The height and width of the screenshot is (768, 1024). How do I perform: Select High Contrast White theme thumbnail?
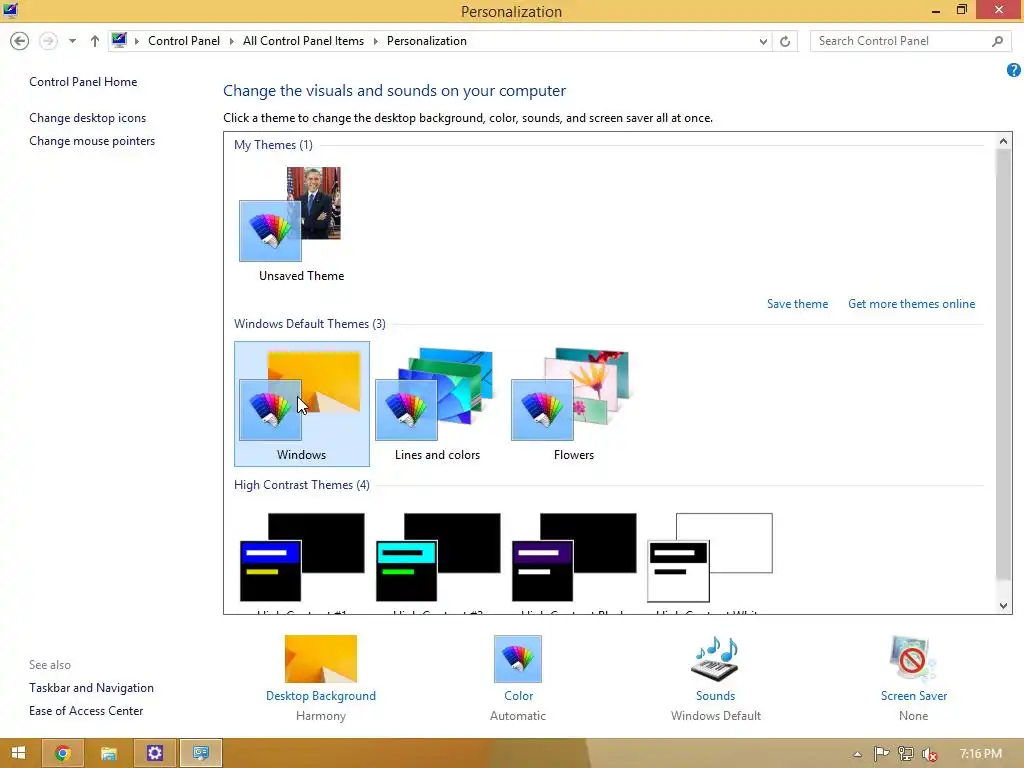(709, 557)
